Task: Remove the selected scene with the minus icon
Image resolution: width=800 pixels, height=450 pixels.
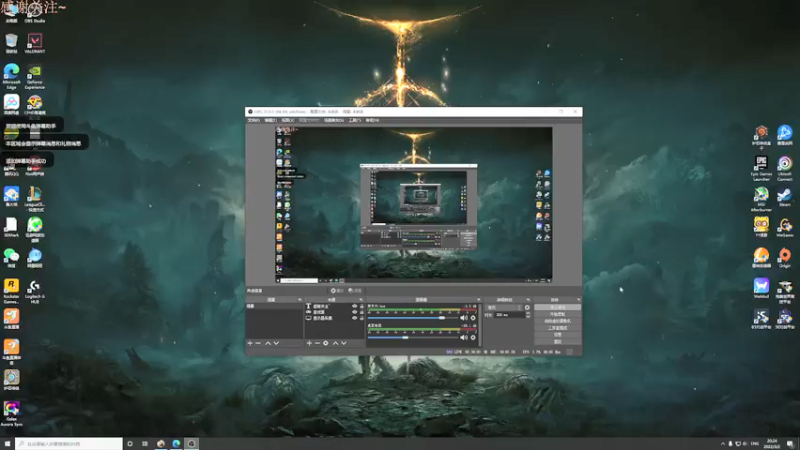Action: [x=258, y=343]
